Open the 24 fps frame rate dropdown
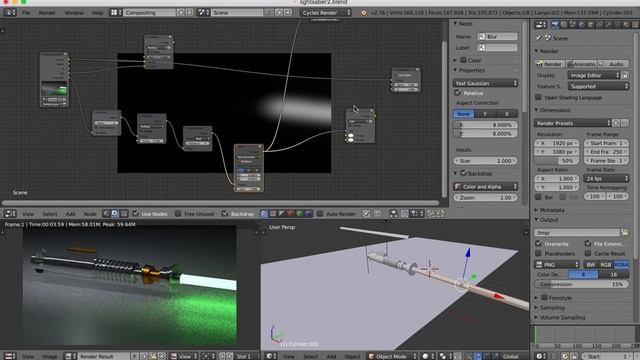 pyautogui.click(x=607, y=179)
